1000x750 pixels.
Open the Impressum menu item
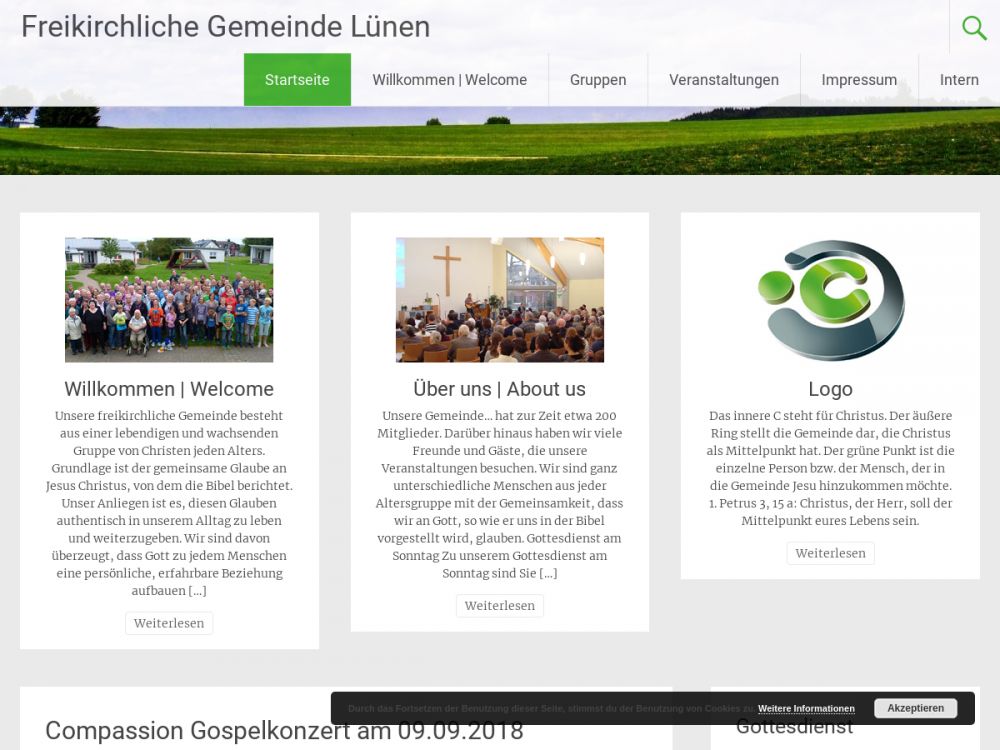pos(859,80)
